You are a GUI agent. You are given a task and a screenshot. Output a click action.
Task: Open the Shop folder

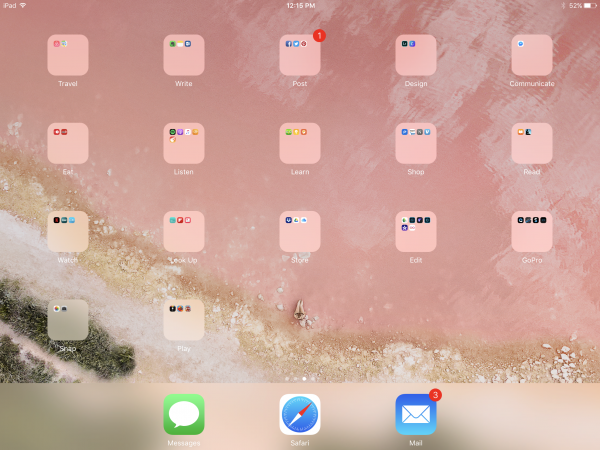416,143
